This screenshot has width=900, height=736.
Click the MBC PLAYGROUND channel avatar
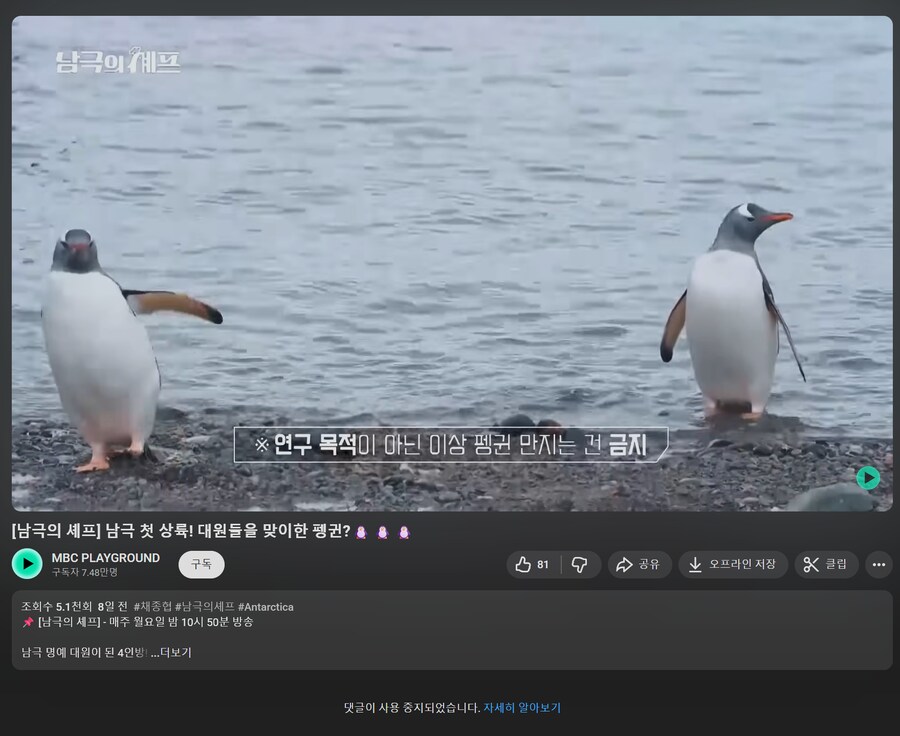coord(26,564)
